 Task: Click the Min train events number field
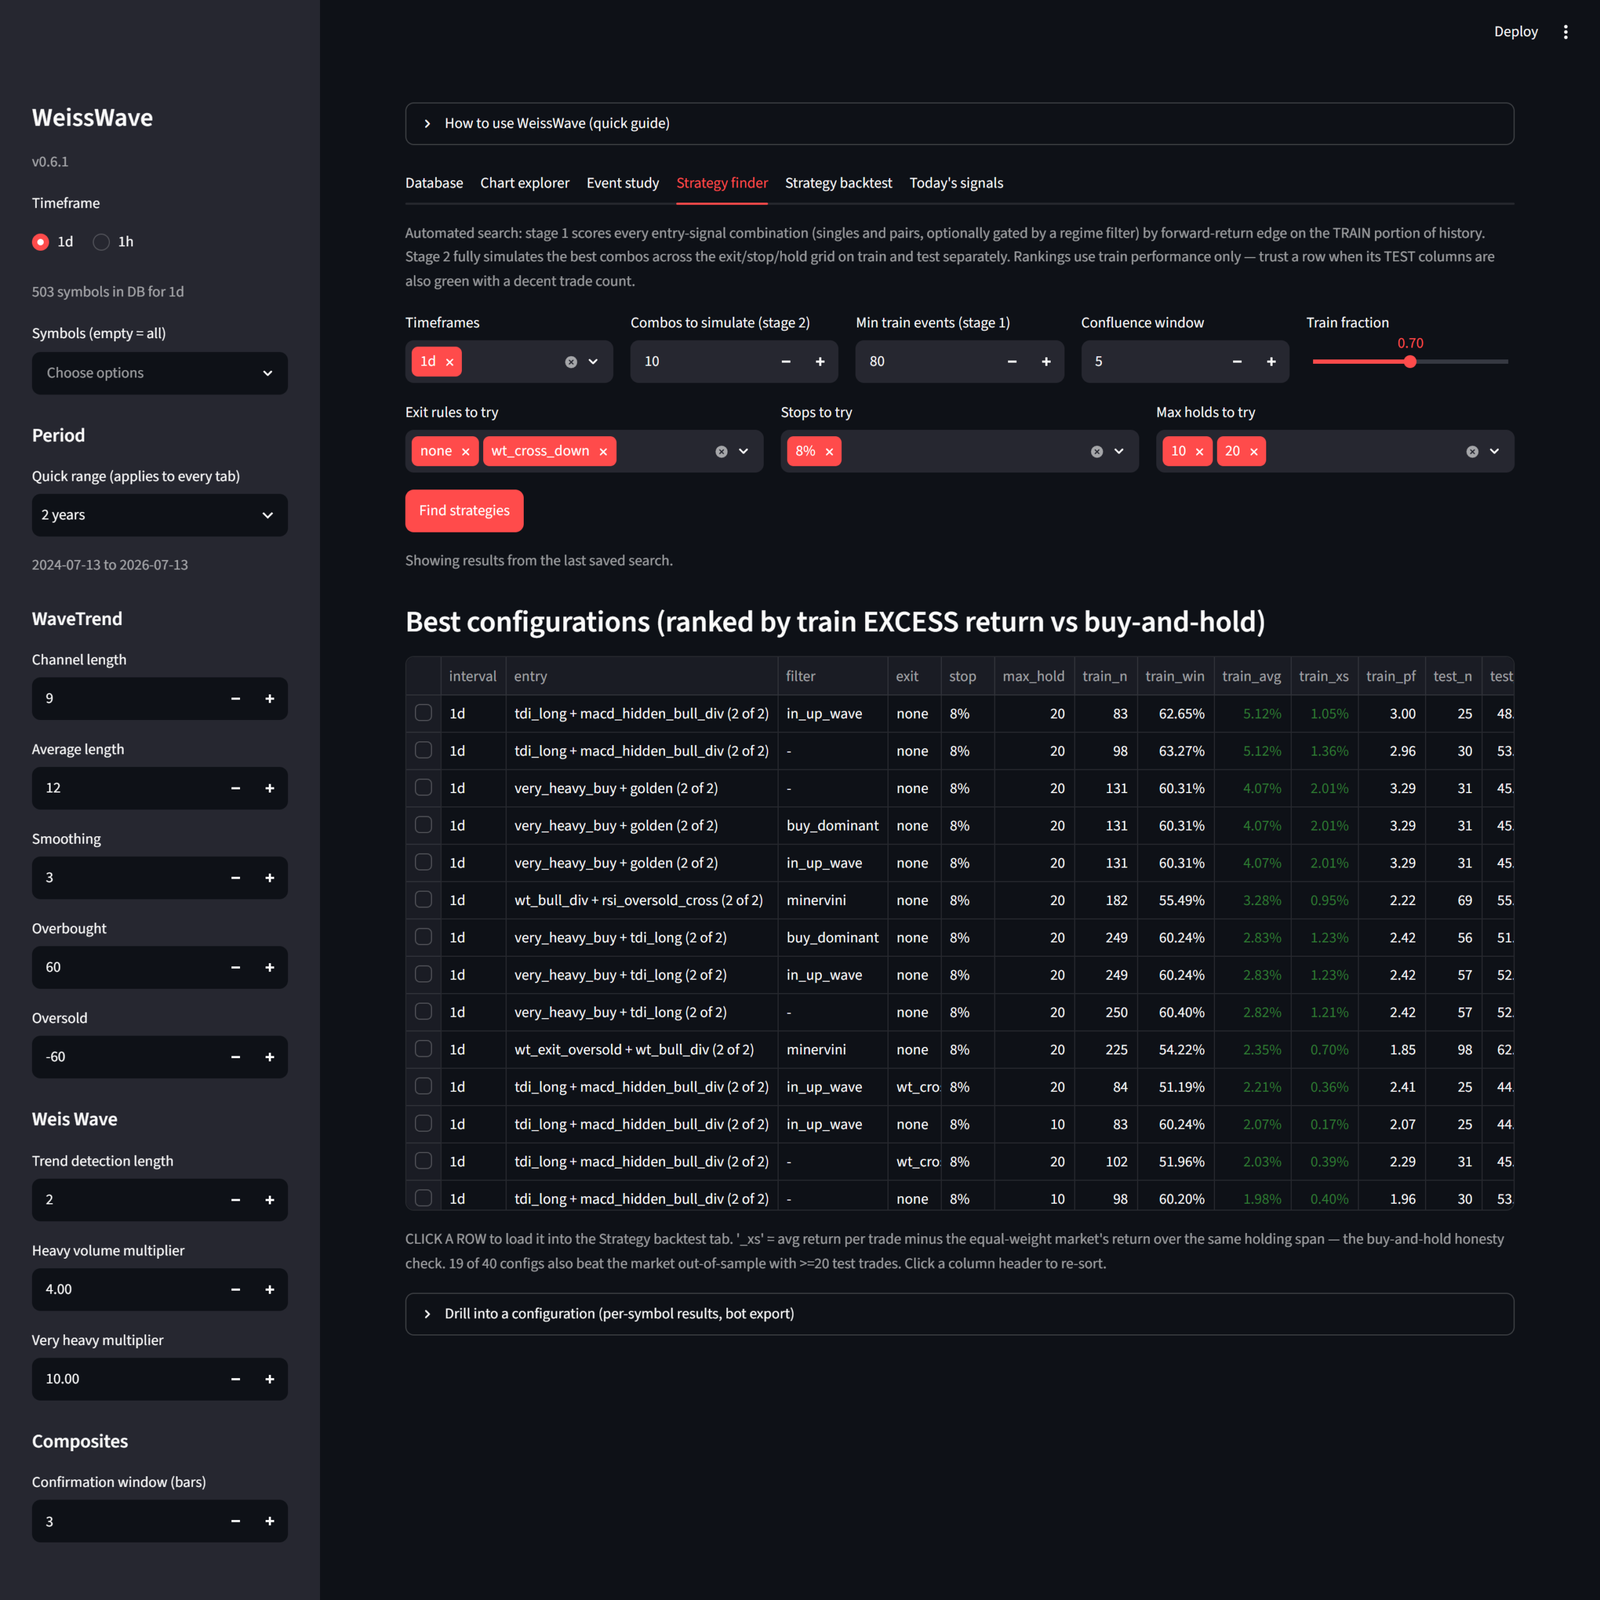coord(926,362)
